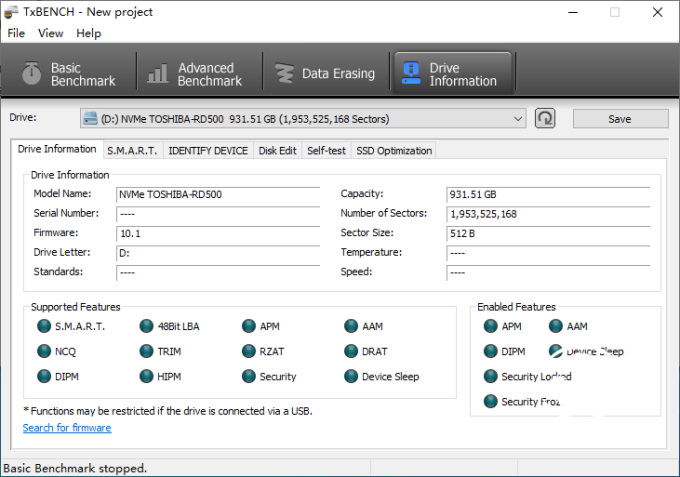
Task: Click the 'Supported Features' group heading
Action: point(75,307)
